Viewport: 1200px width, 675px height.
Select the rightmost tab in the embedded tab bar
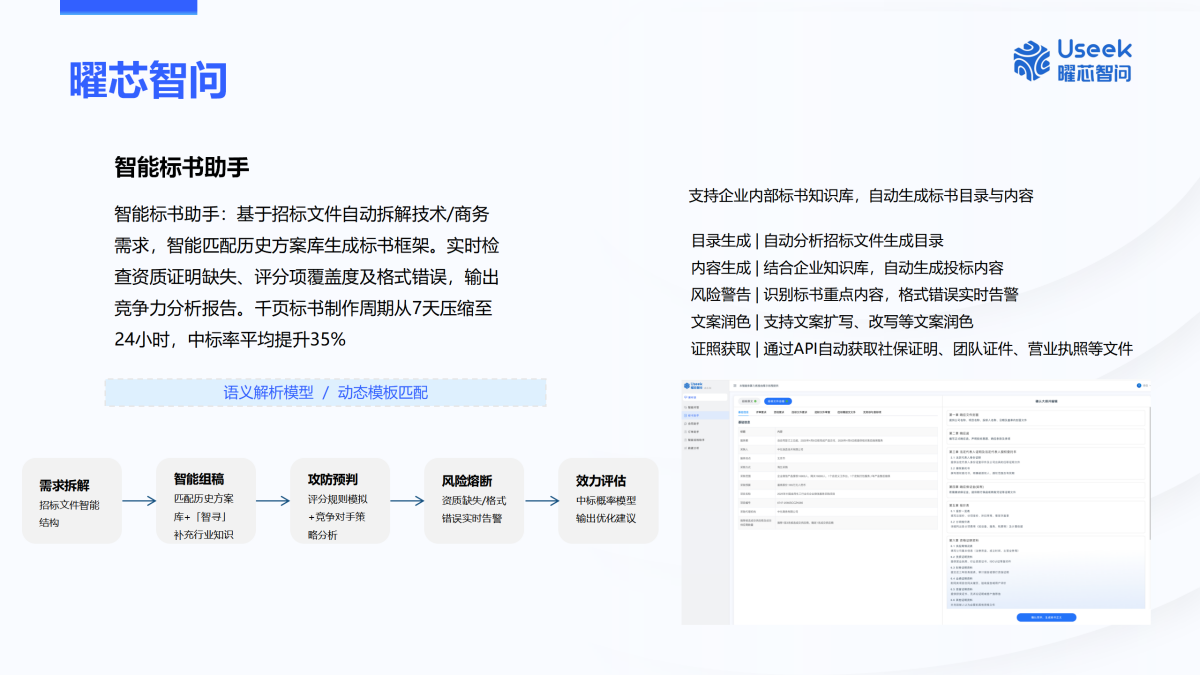coord(872,411)
